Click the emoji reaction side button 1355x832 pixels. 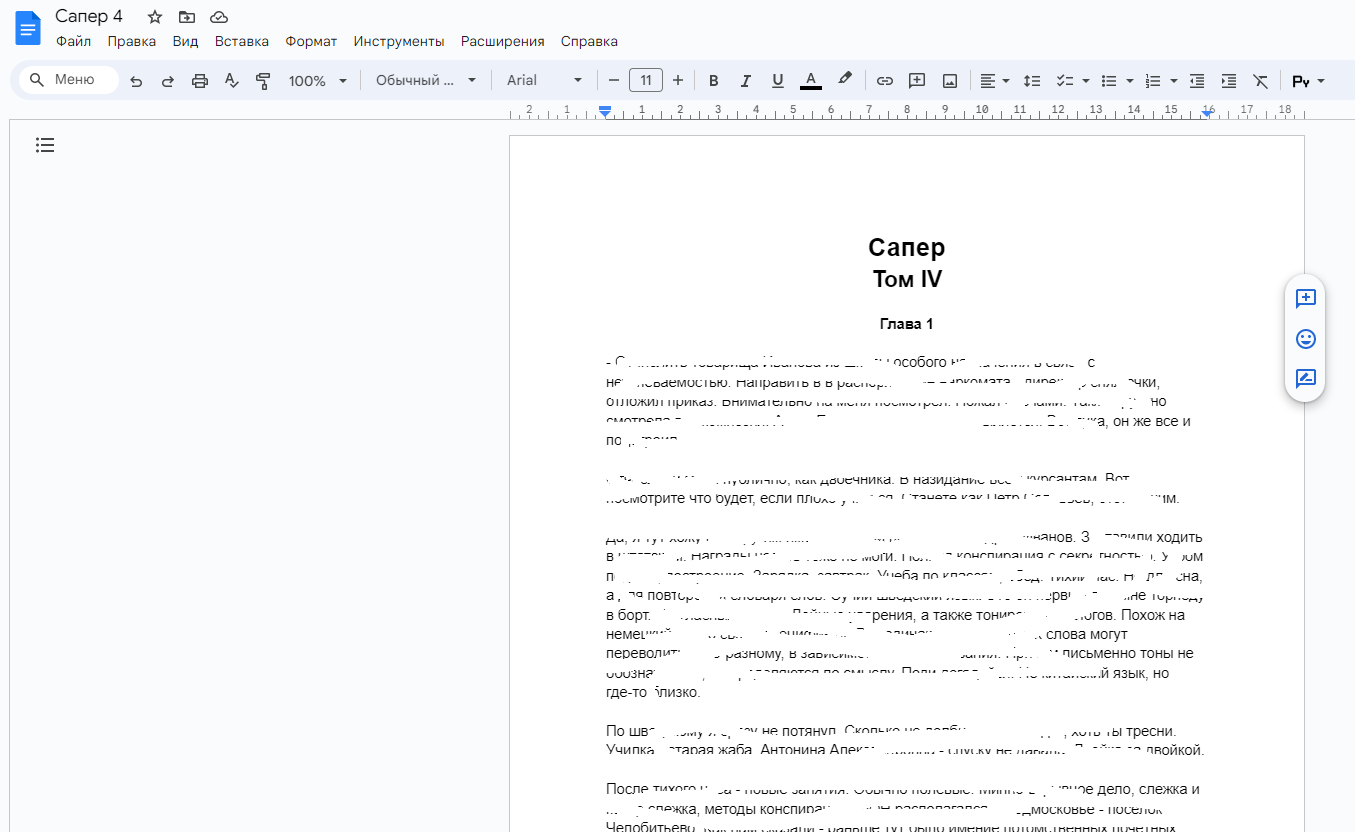[1305, 339]
